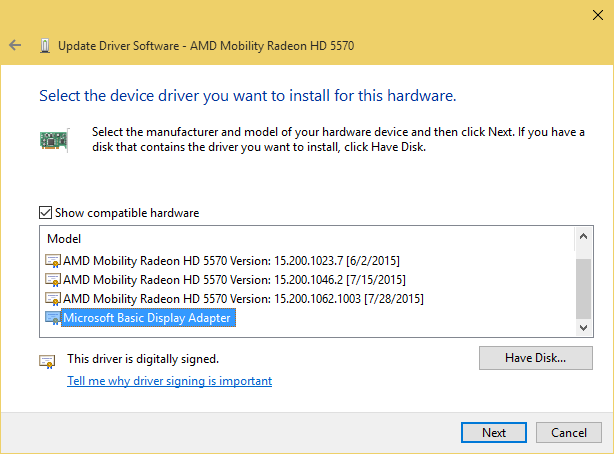Viewport: 614px width, 454px height.
Task: Click the Model column header
Action: [64, 239]
